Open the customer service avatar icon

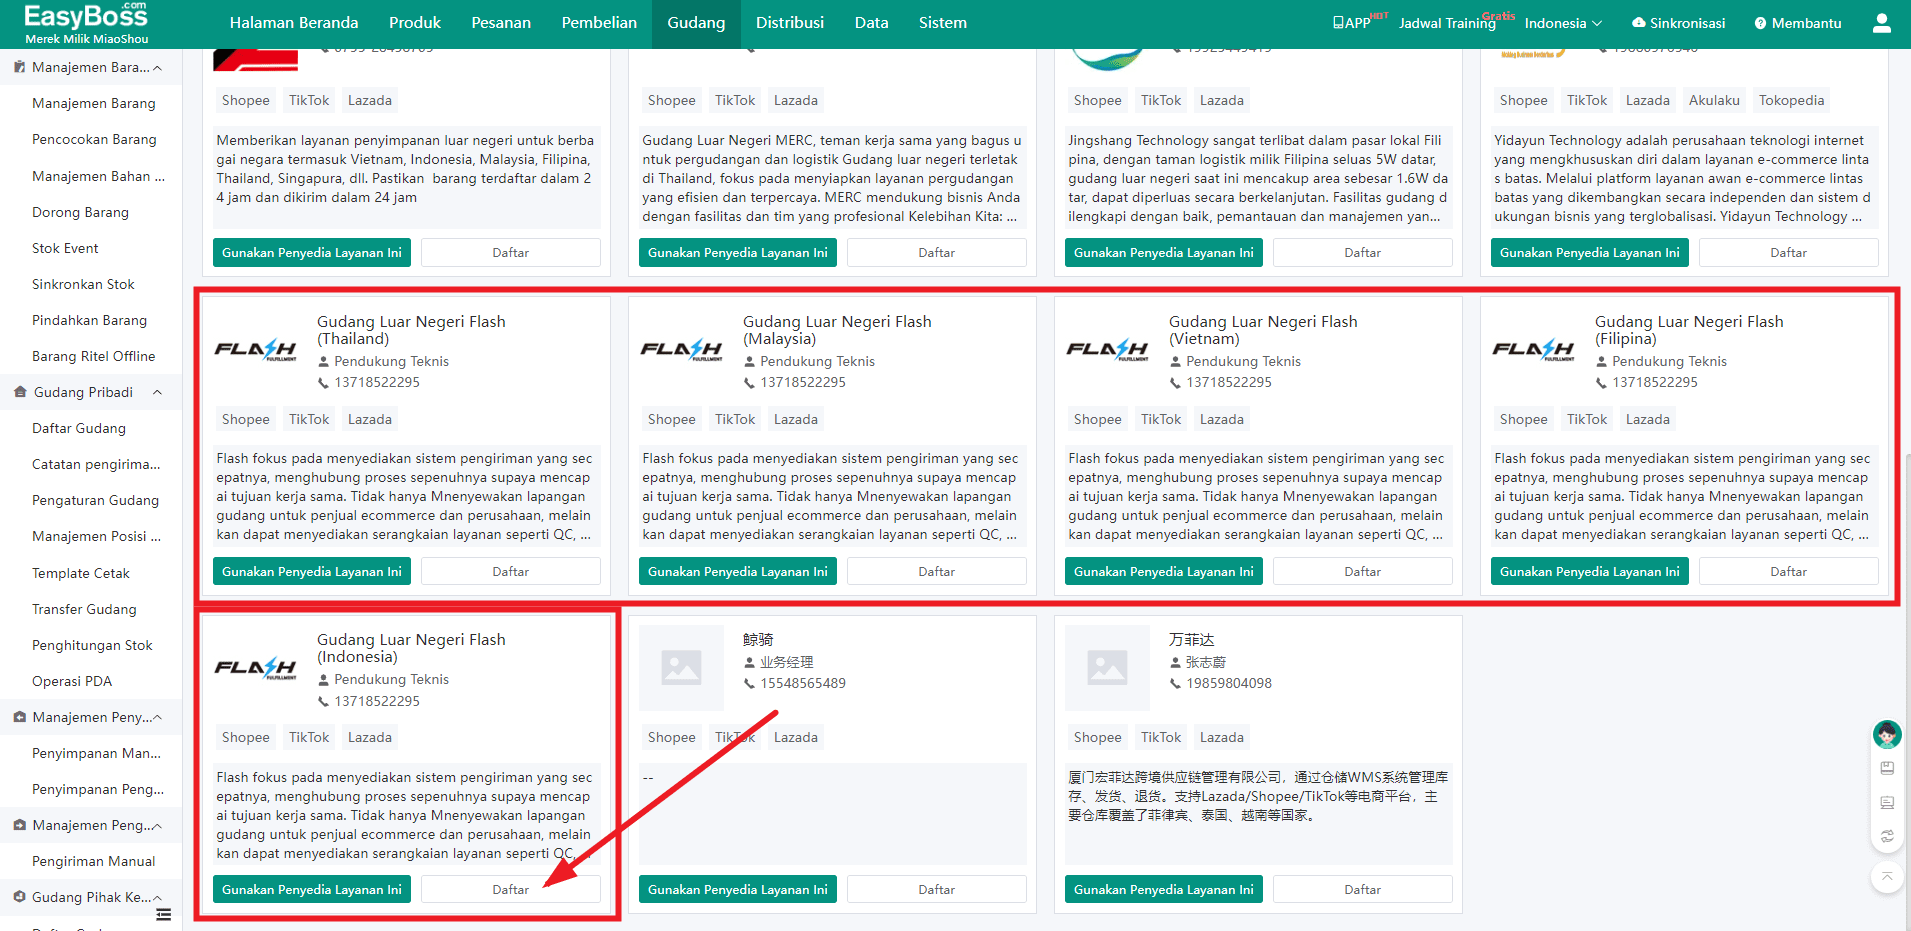[1886, 735]
